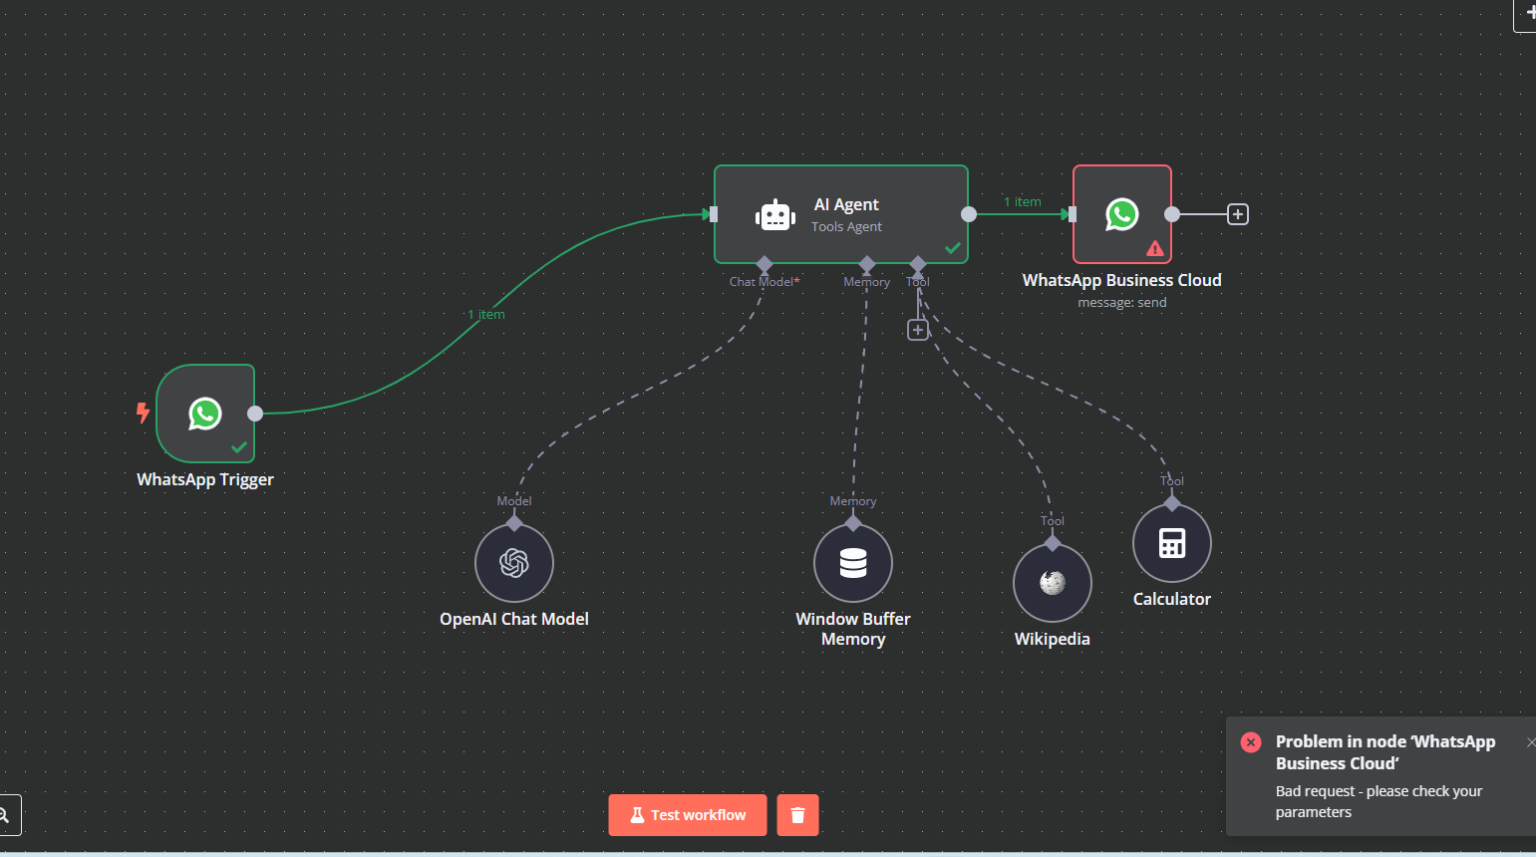The image size is (1536, 857).
Task: Open node panel with top-right plus button
Action: [1530, 14]
